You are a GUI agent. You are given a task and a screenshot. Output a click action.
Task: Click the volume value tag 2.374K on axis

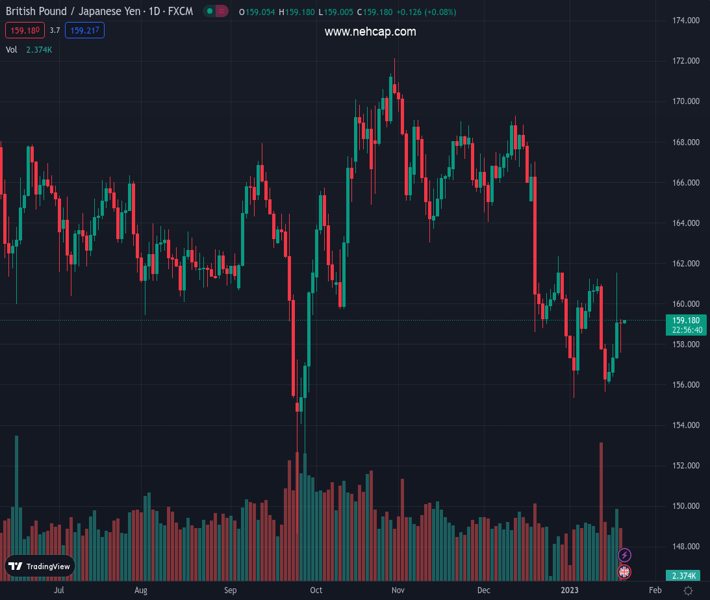(x=685, y=576)
